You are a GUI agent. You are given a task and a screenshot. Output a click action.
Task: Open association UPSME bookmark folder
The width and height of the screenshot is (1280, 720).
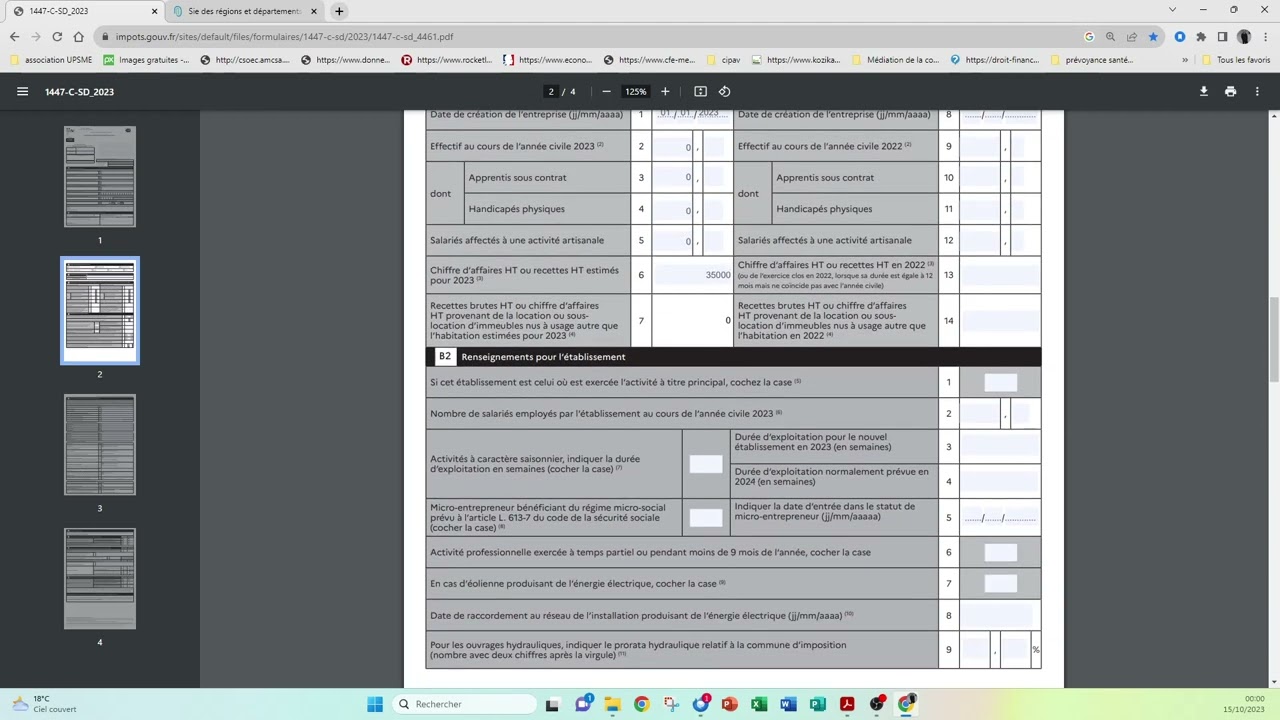point(51,60)
